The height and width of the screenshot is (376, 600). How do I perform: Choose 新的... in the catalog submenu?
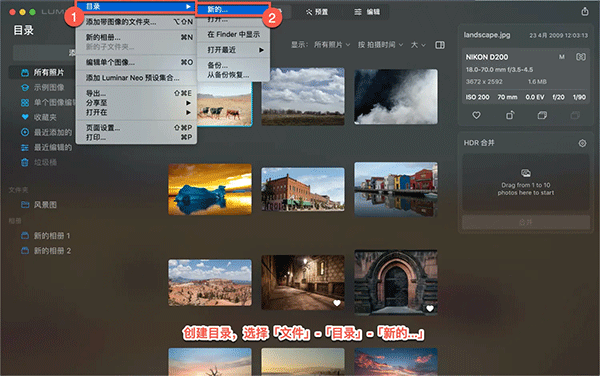tap(233, 10)
